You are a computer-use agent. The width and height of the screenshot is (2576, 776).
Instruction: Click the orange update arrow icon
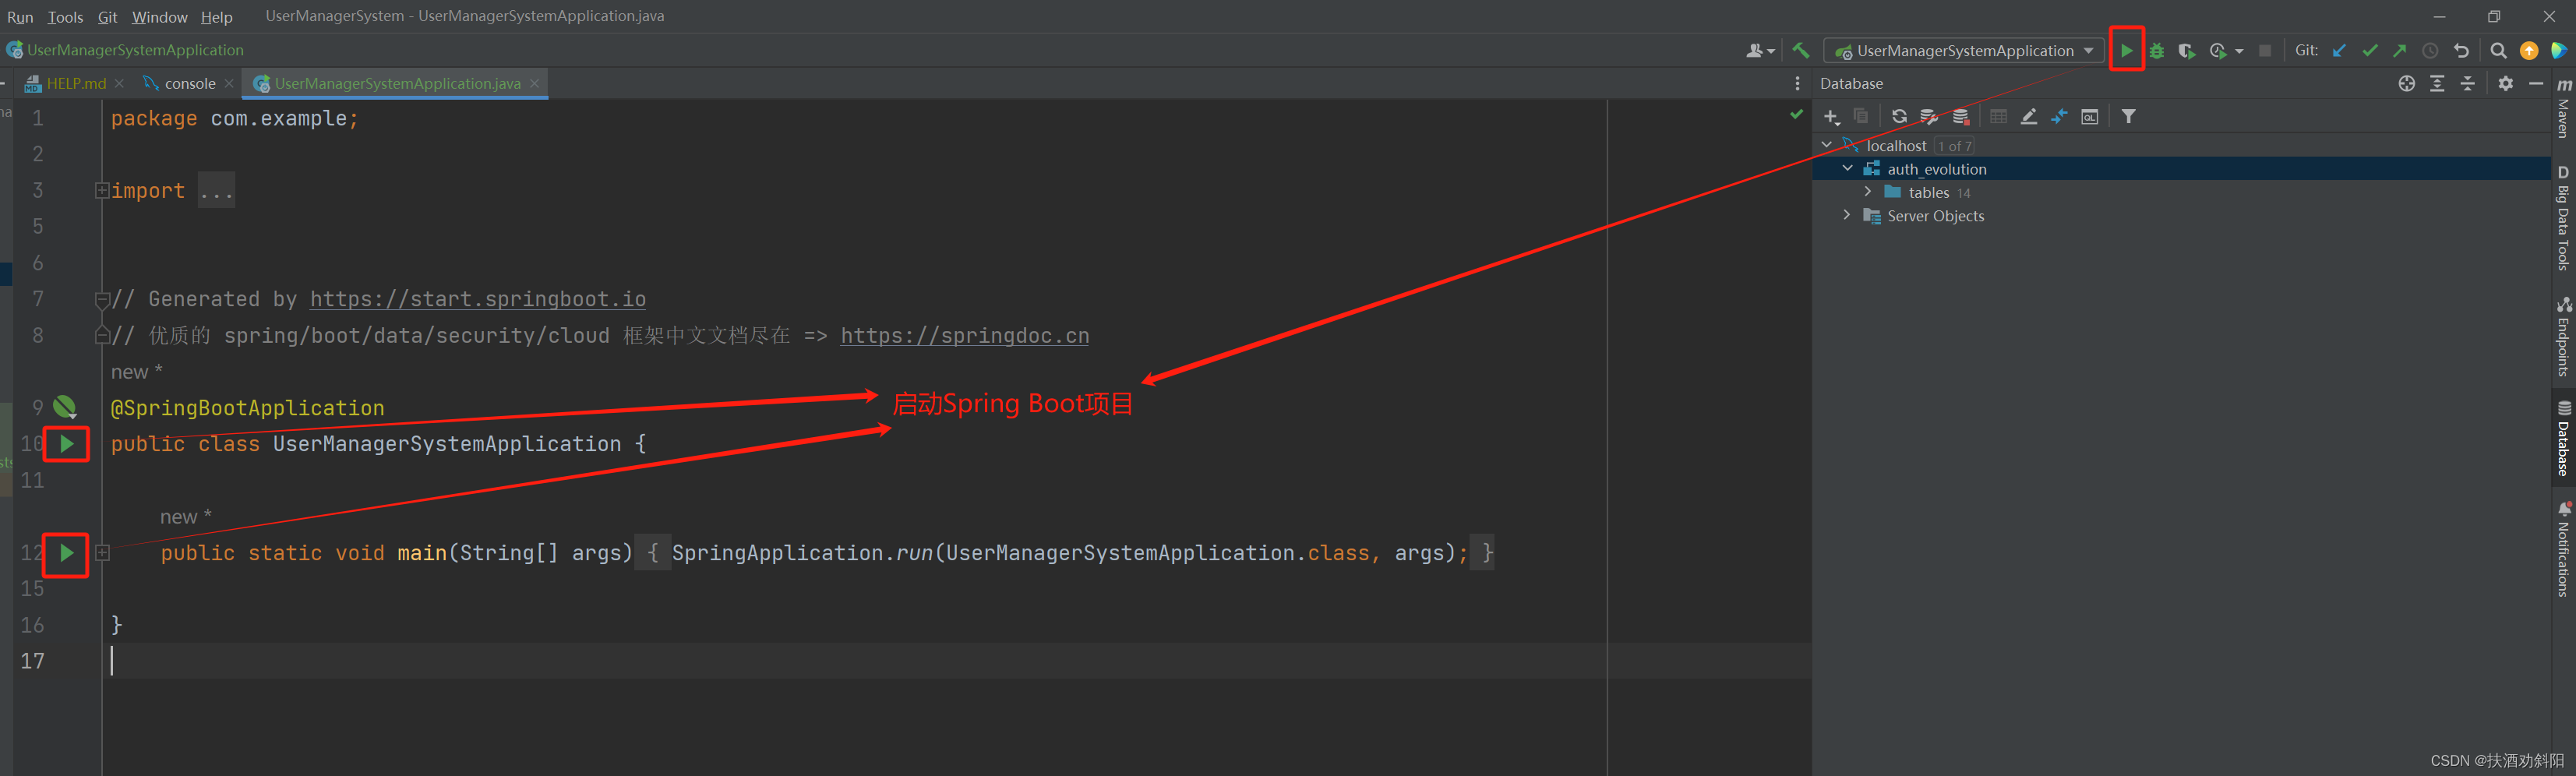(x=2529, y=51)
